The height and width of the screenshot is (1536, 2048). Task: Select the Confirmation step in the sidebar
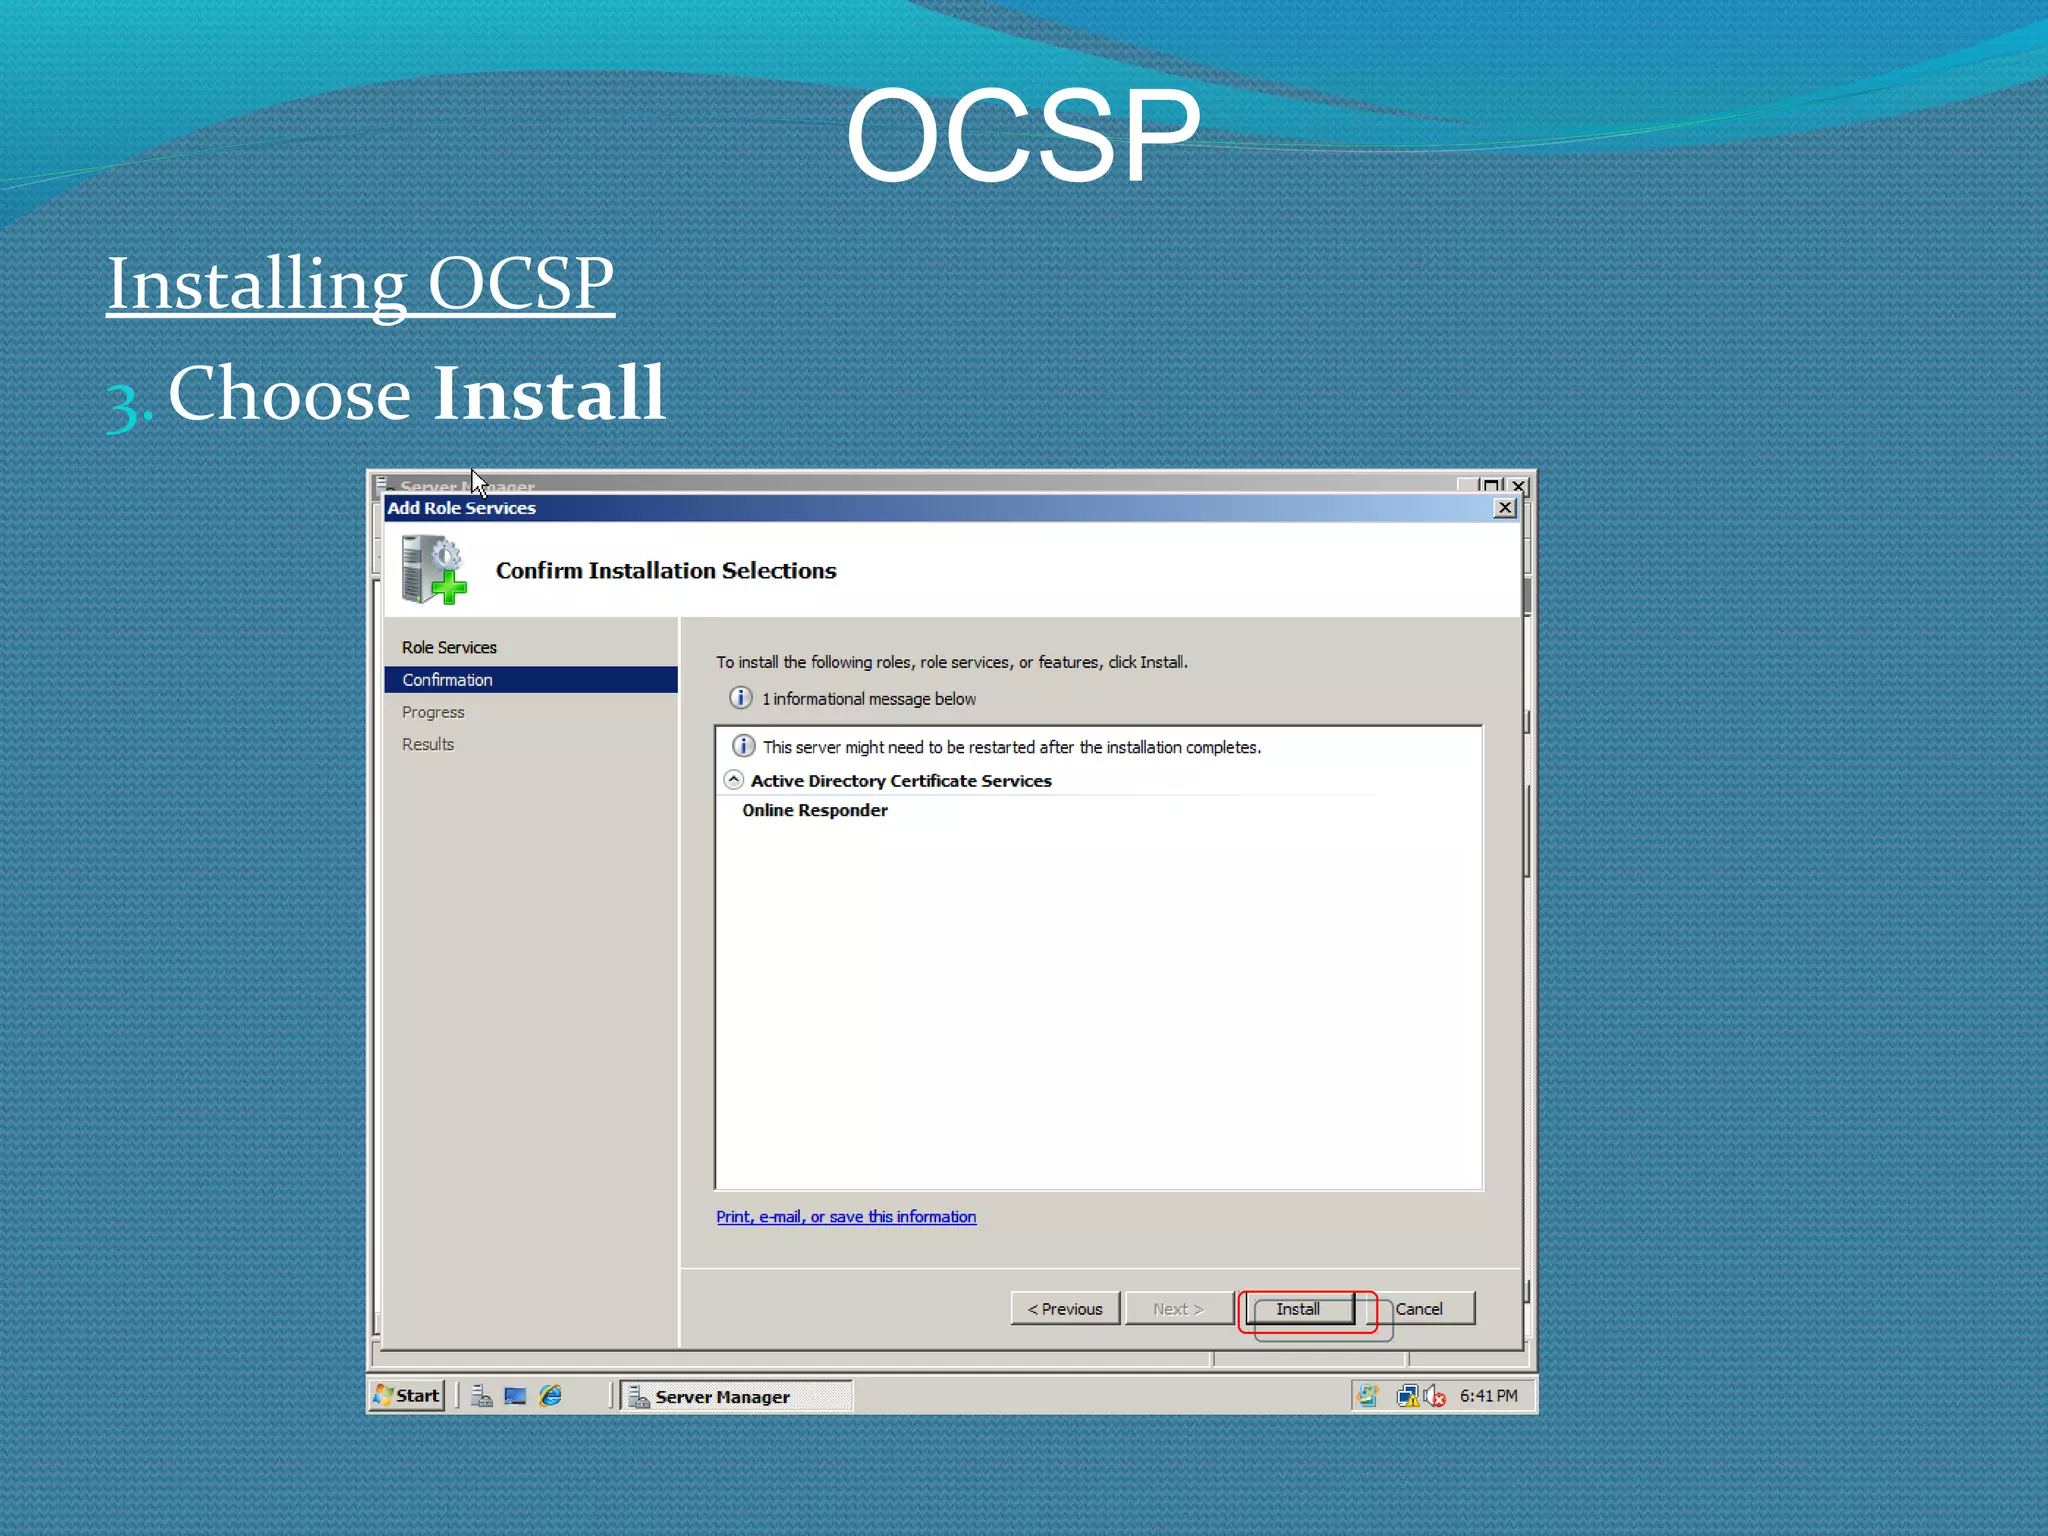tap(531, 680)
